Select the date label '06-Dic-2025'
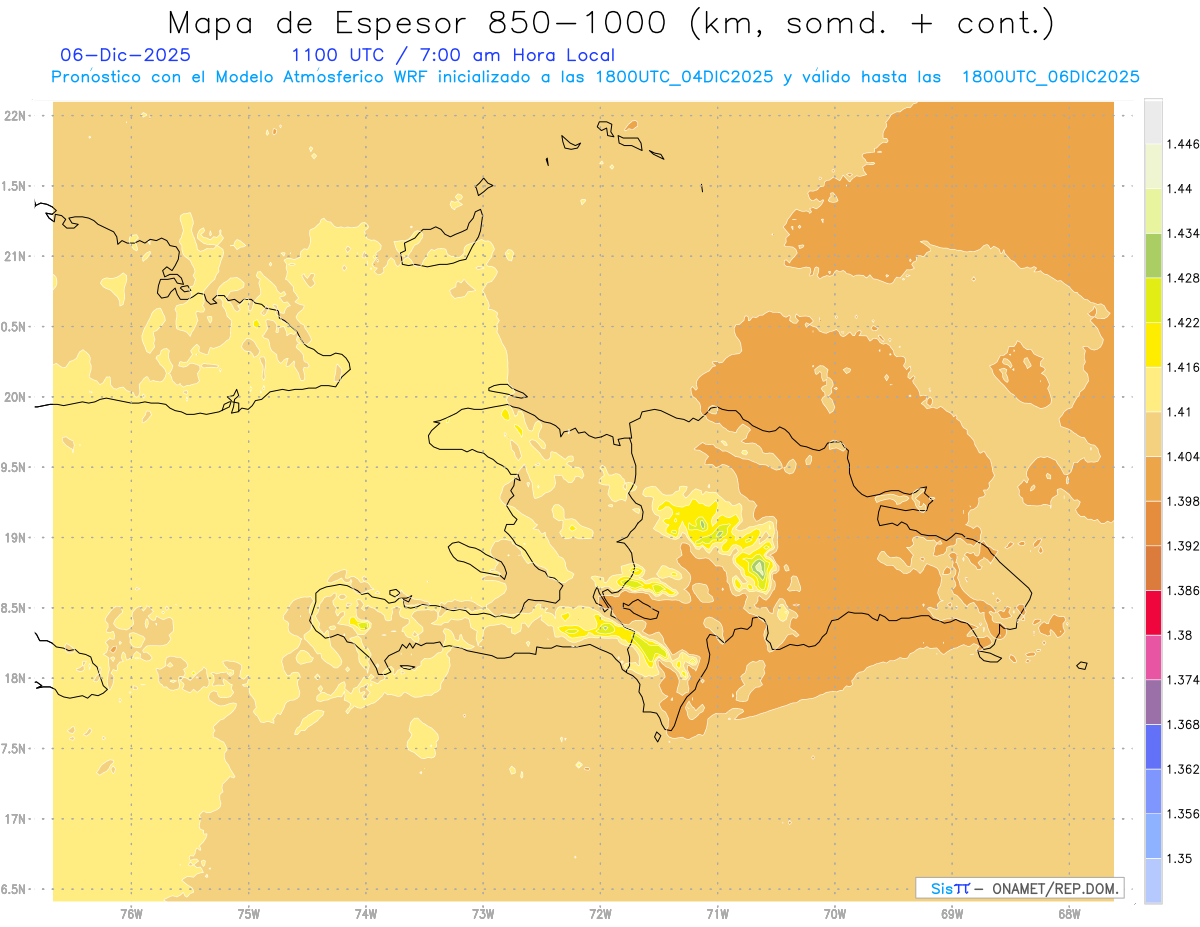 click(x=126, y=55)
